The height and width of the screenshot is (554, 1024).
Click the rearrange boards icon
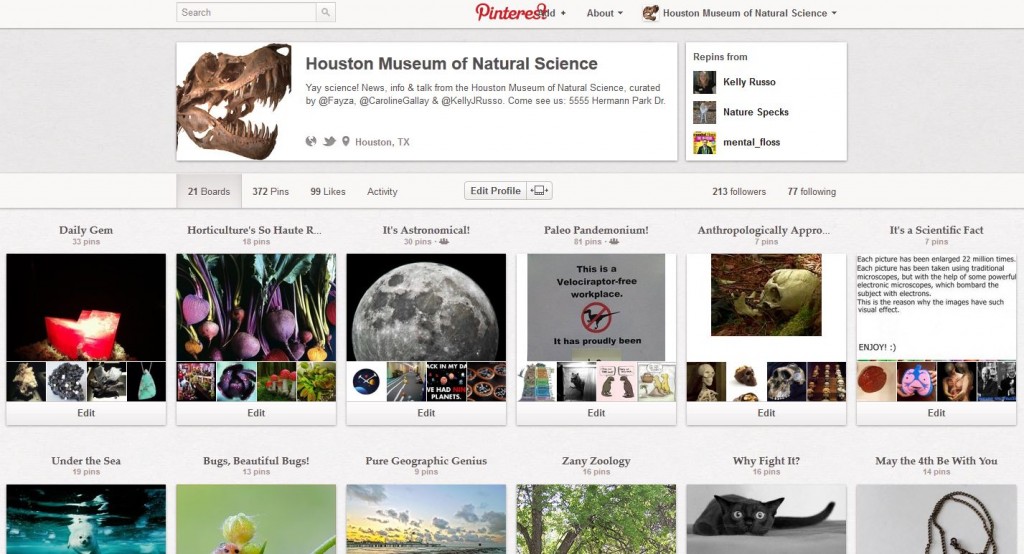(x=540, y=191)
